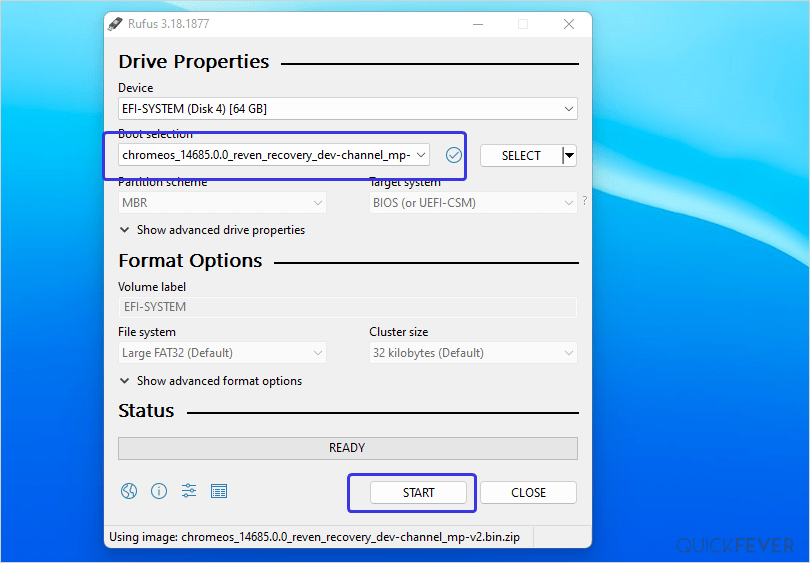The image size is (810, 563).
Task: Click the Volume label caption text
Action: (x=152, y=287)
